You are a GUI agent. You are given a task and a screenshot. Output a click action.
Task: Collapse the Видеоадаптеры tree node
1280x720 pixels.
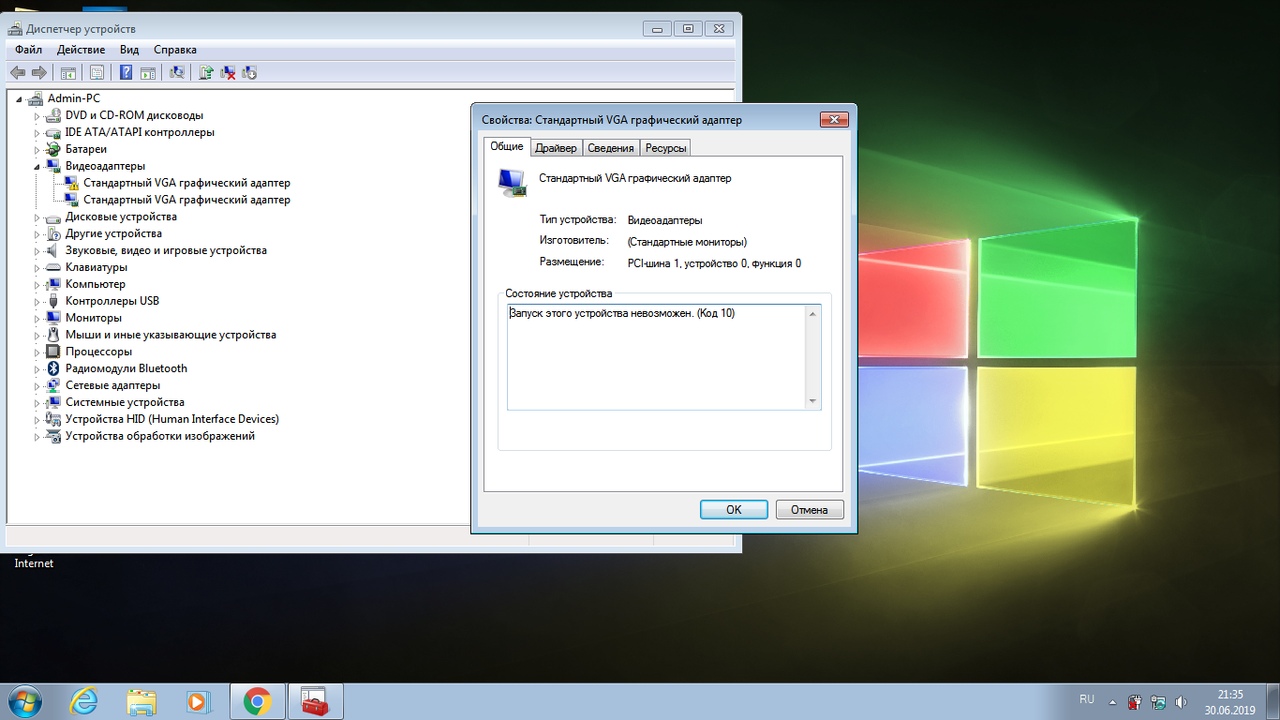38,166
